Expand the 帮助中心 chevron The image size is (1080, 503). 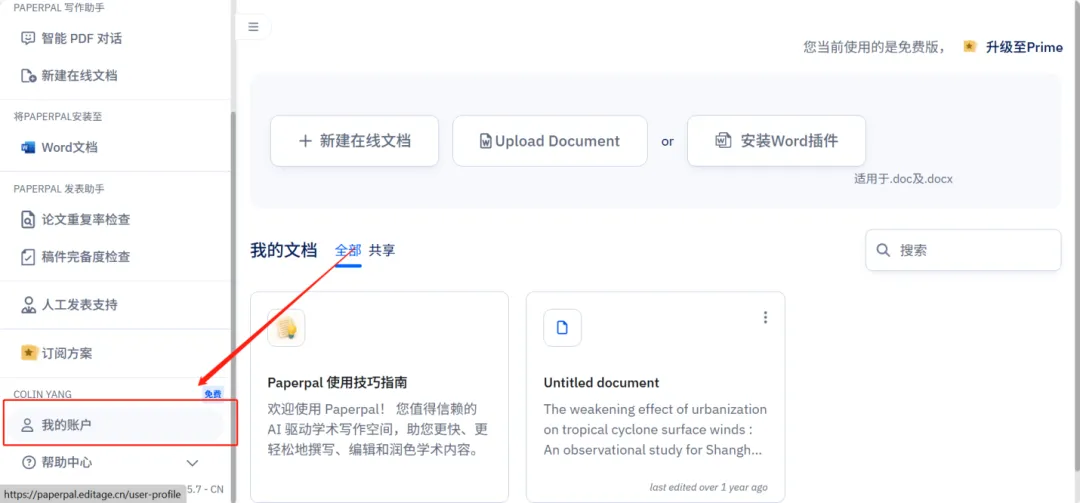(x=193, y=463)
